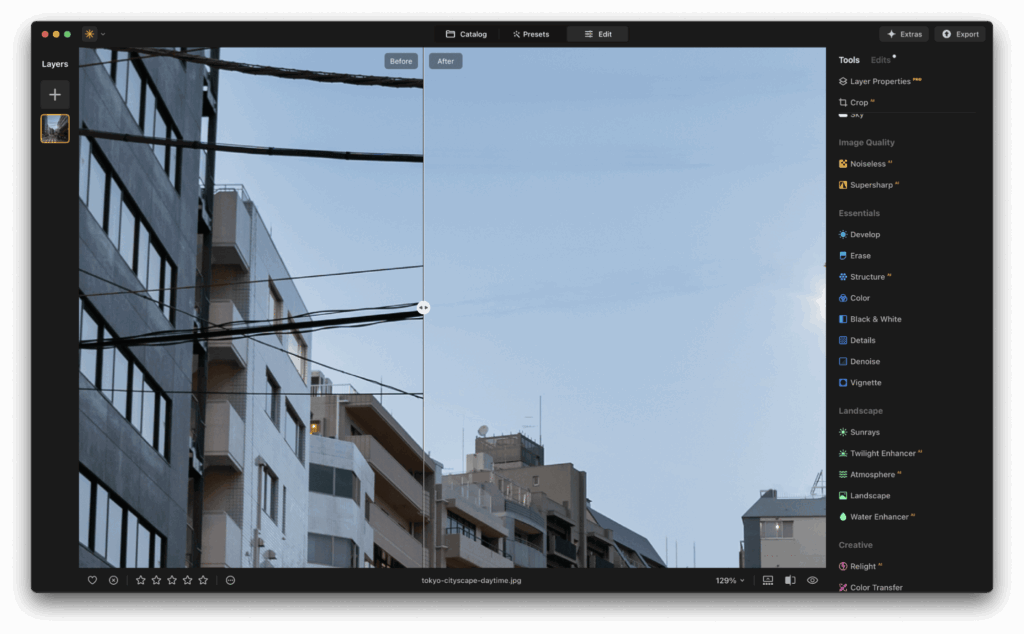Give the photo a four-star rating
This screenshot has width=1024, height=634.
coord(188,579)
